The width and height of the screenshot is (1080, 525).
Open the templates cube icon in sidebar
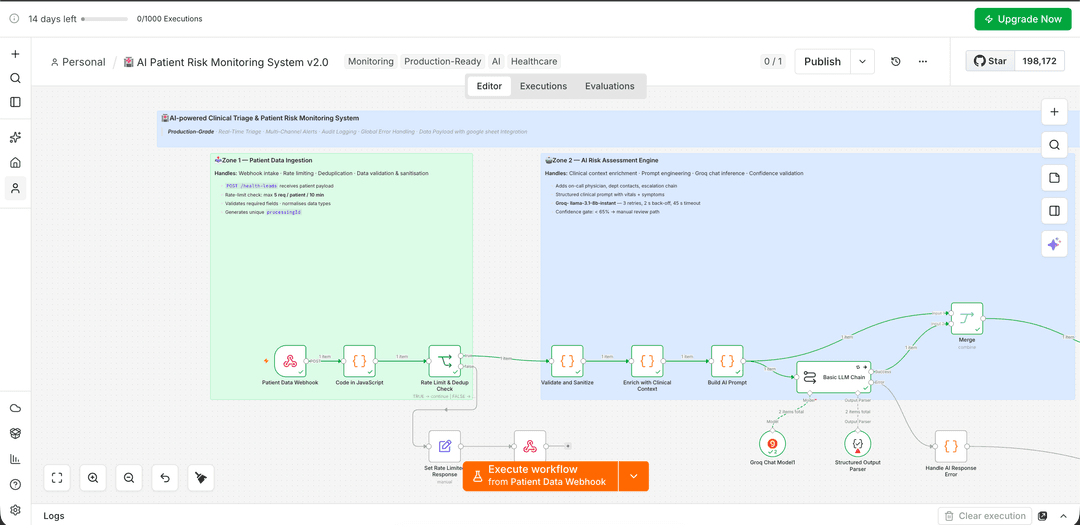point(15,433)
